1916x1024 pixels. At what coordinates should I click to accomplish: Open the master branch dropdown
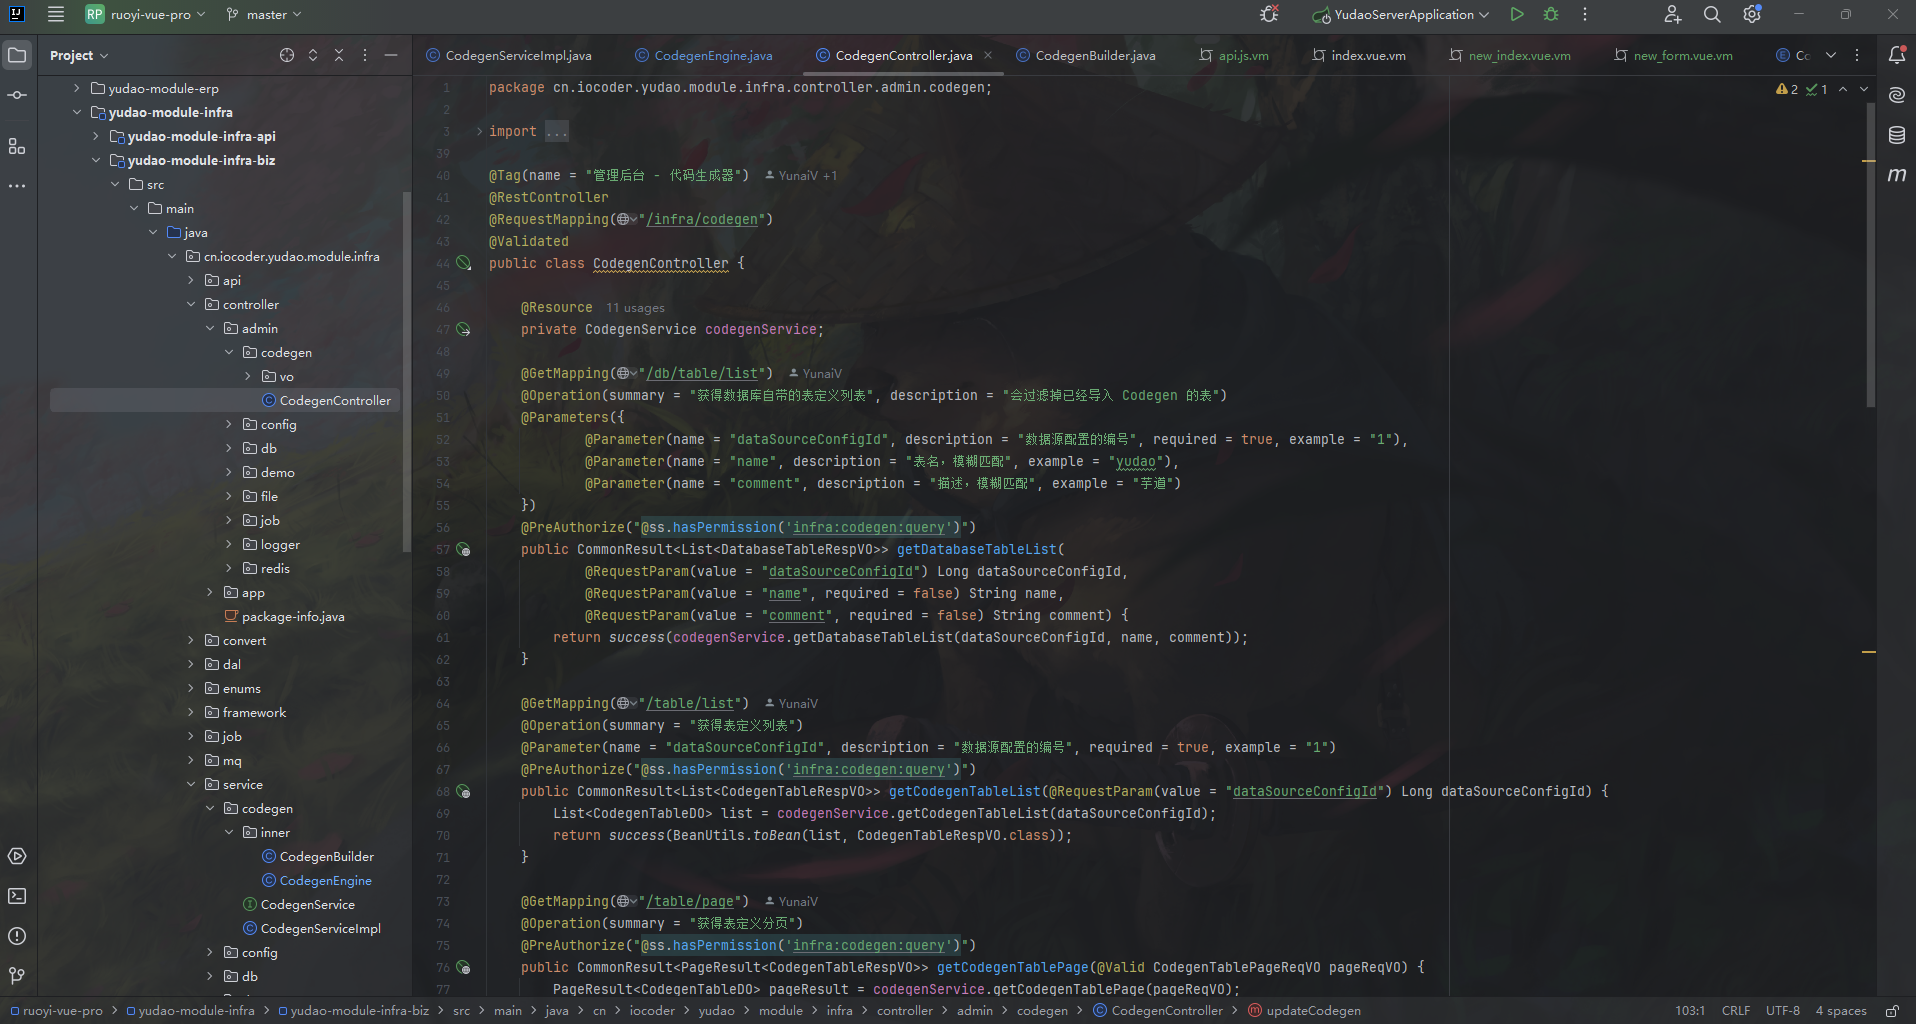point(264,14)
